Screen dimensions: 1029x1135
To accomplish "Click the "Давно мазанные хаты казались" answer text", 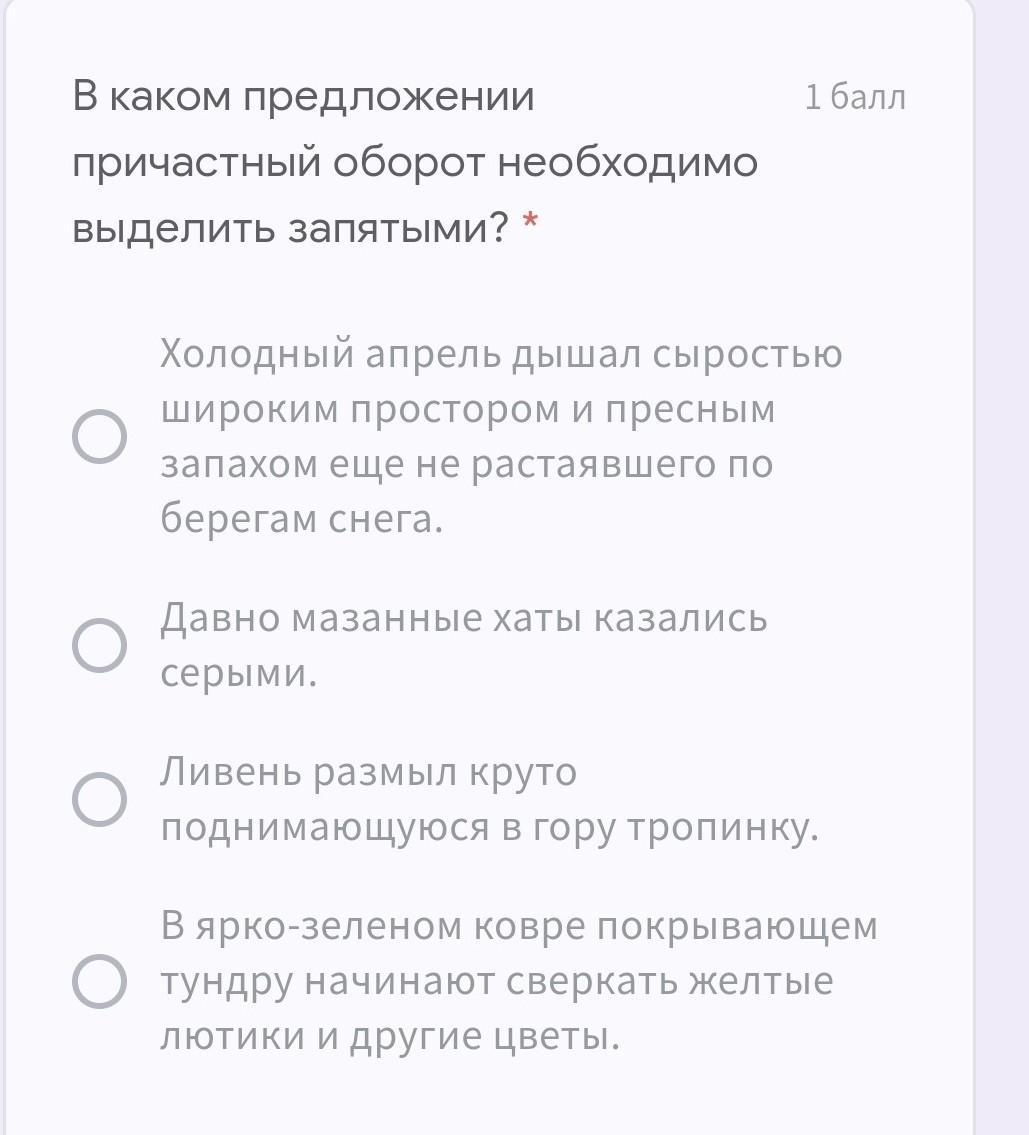I will tap(464, 619).
